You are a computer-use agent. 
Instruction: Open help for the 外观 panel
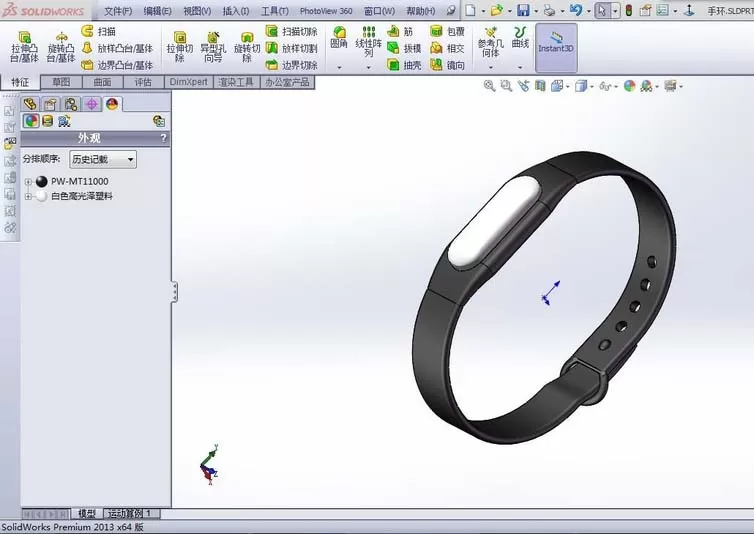coord(163,139)
